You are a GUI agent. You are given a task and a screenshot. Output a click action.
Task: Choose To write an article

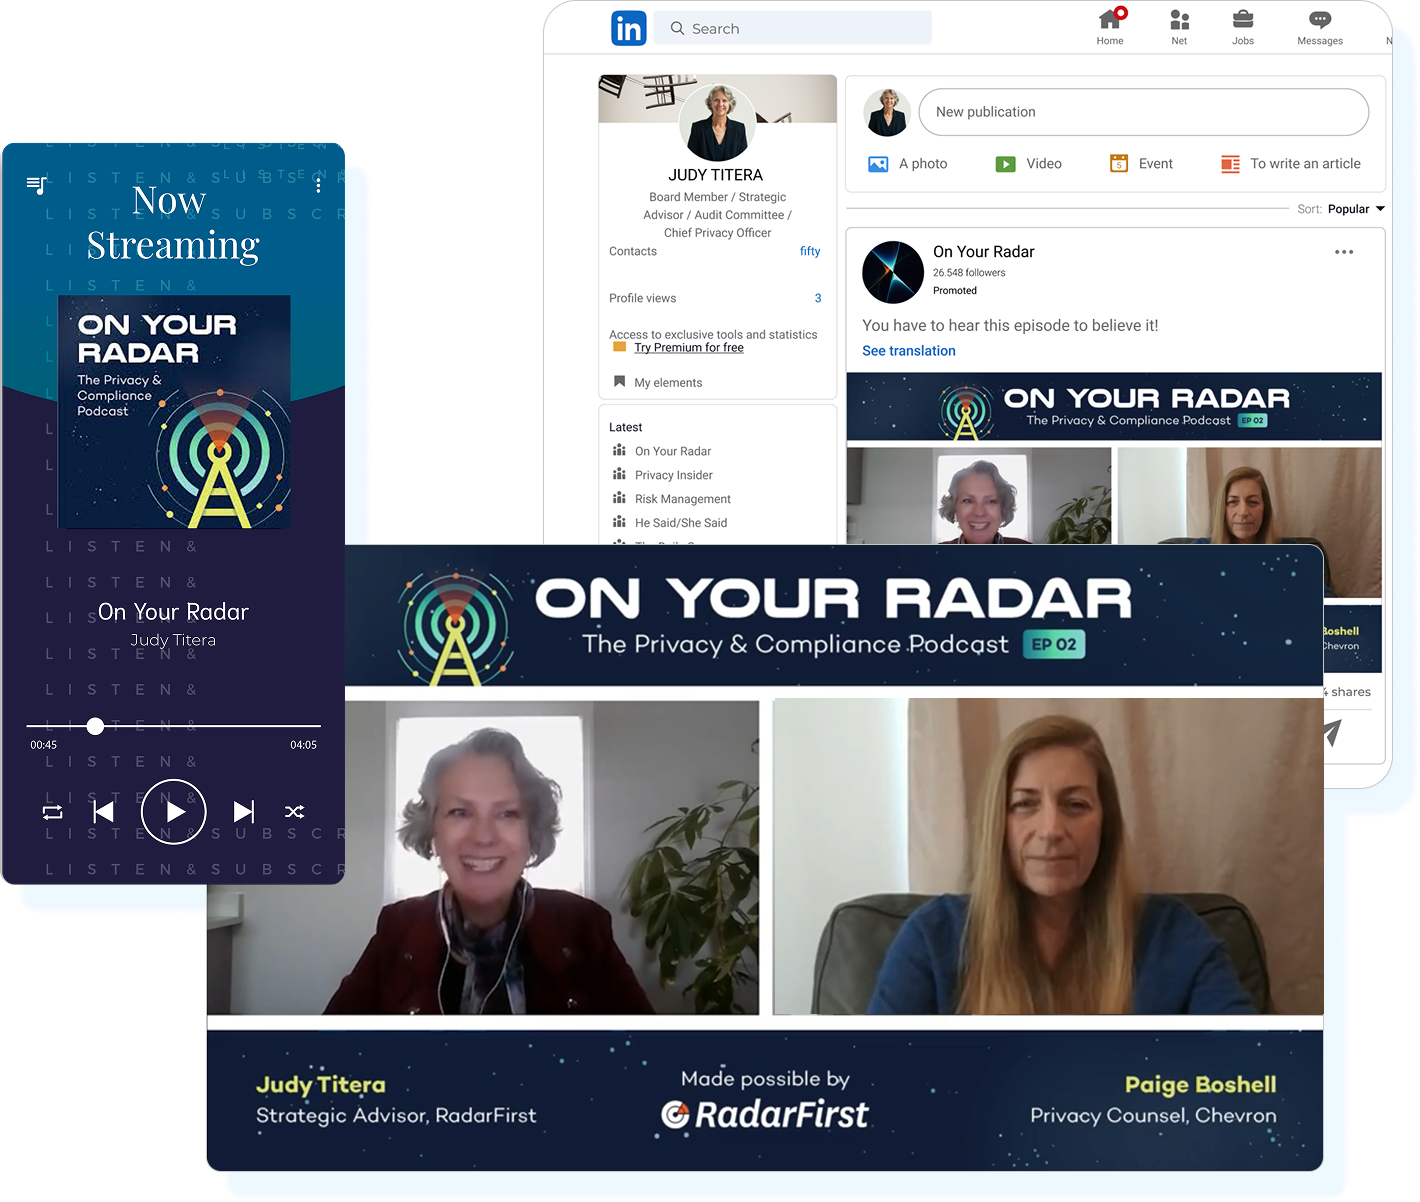[1290, 164]
